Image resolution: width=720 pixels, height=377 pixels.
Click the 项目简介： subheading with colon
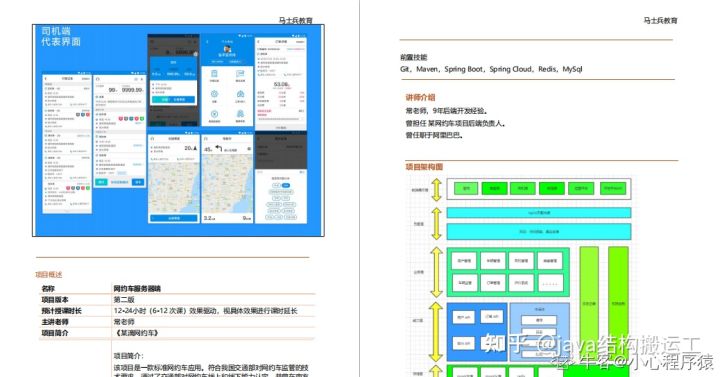pyautogui.click(x=129, y=356)
